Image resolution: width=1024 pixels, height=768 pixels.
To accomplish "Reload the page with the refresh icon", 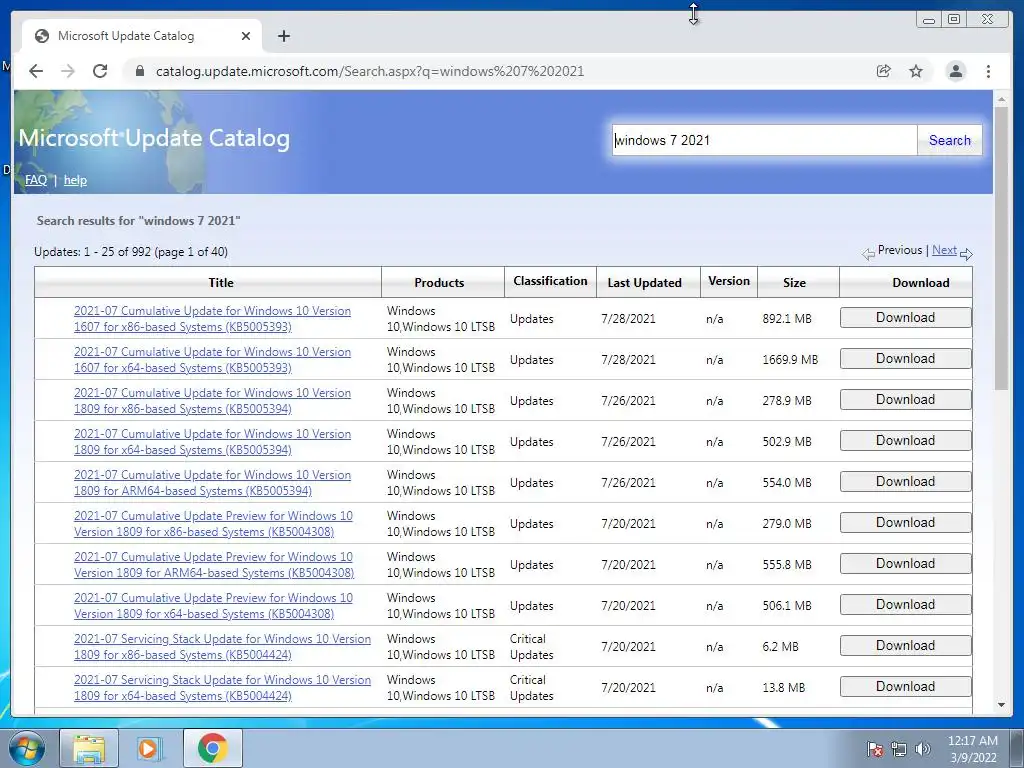I will (x=100, y=71).
